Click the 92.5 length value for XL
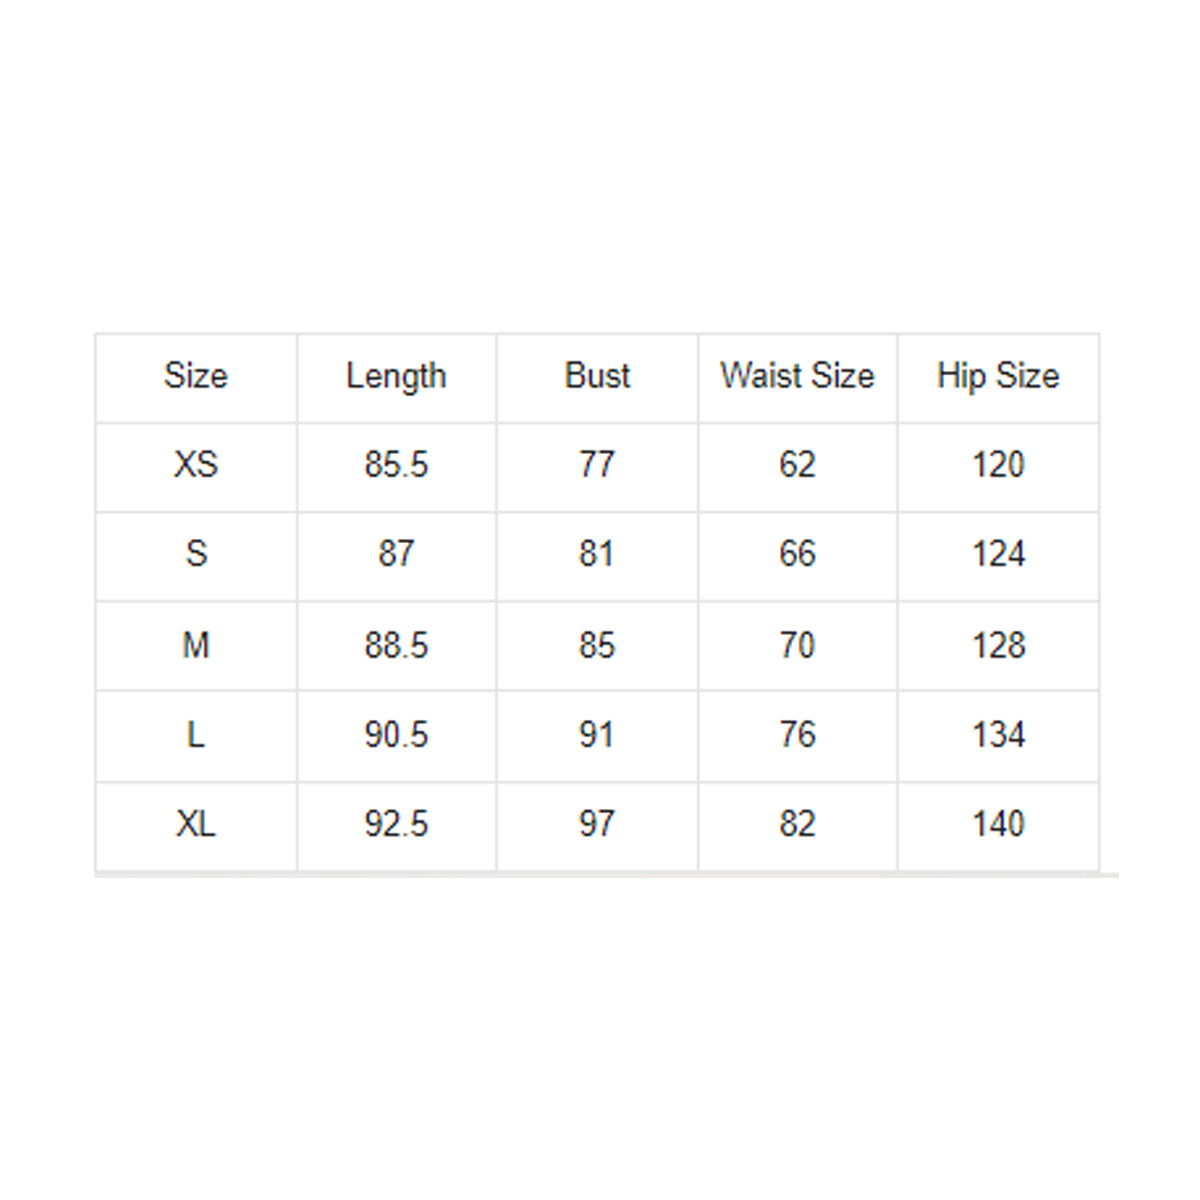 click(396, 824)
